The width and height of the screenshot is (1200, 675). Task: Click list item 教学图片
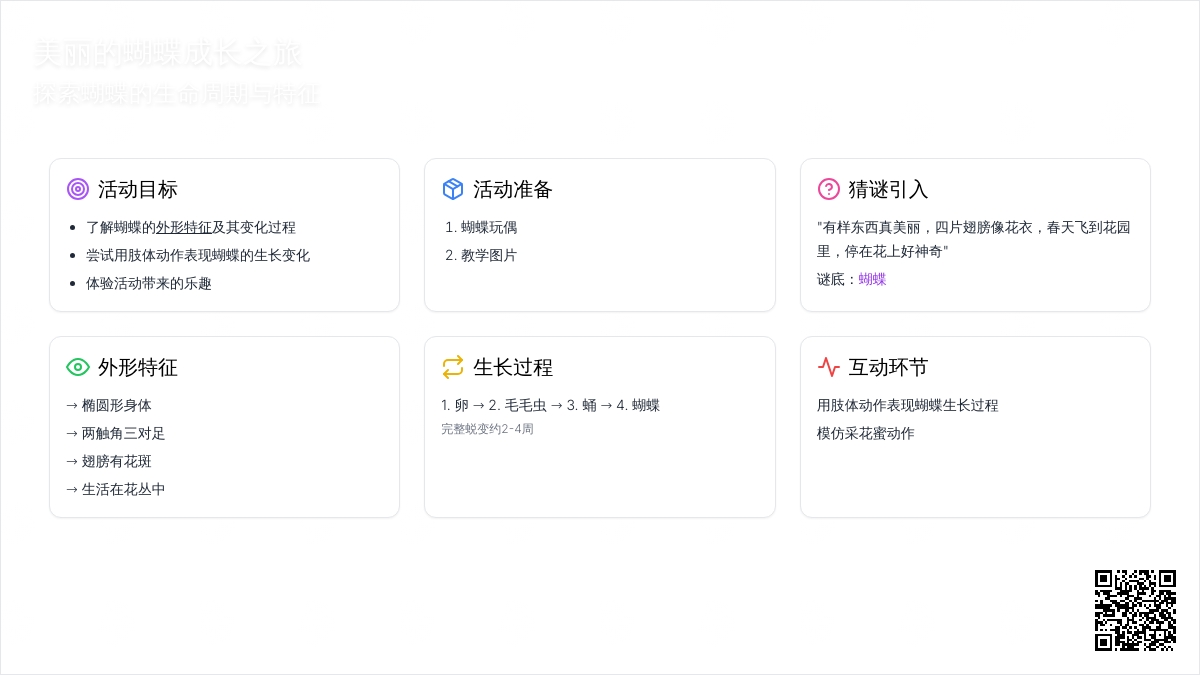[x=489, y=255]
